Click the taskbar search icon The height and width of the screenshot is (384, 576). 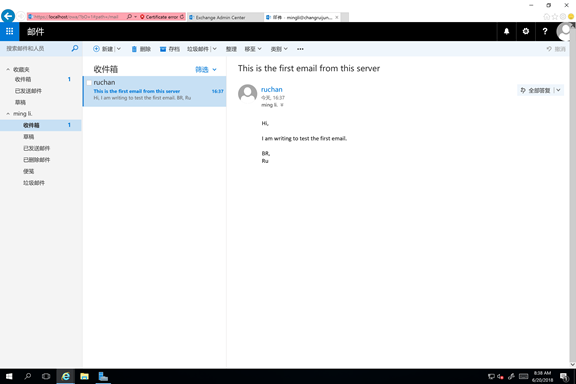pyautogui.click(x=28, y=376)
